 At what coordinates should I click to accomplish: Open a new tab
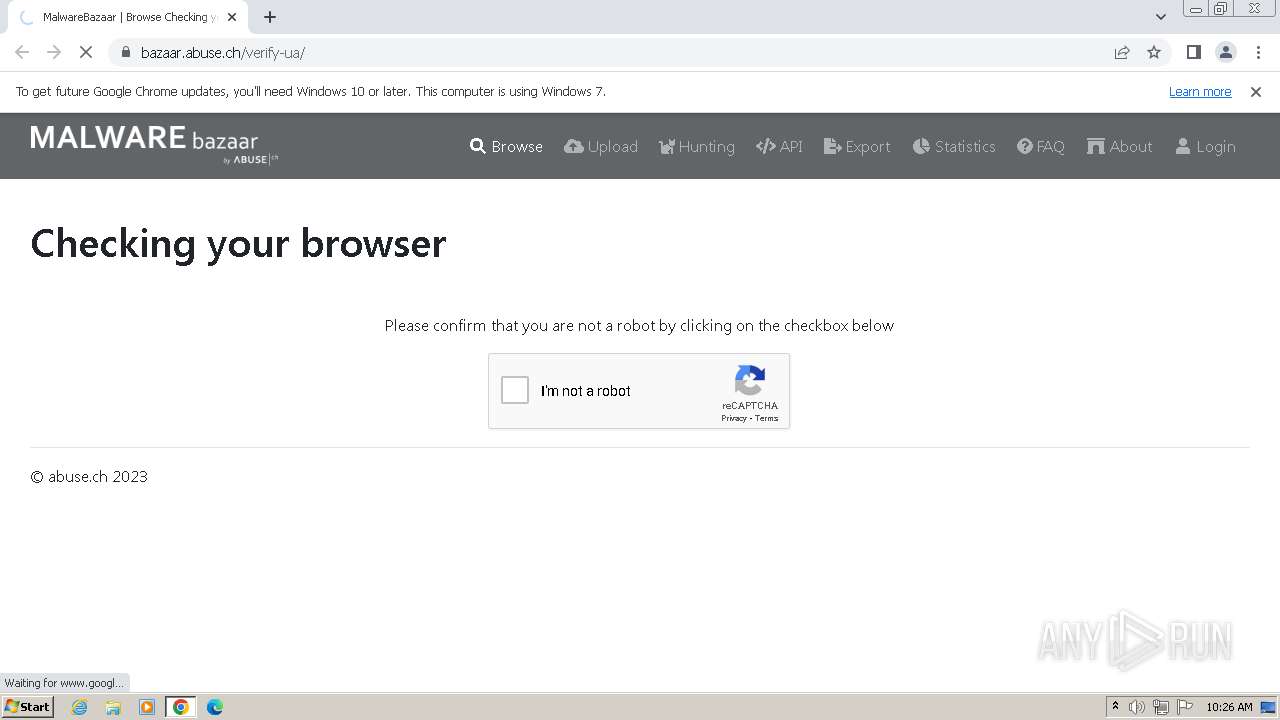click(x=270, y=17)
